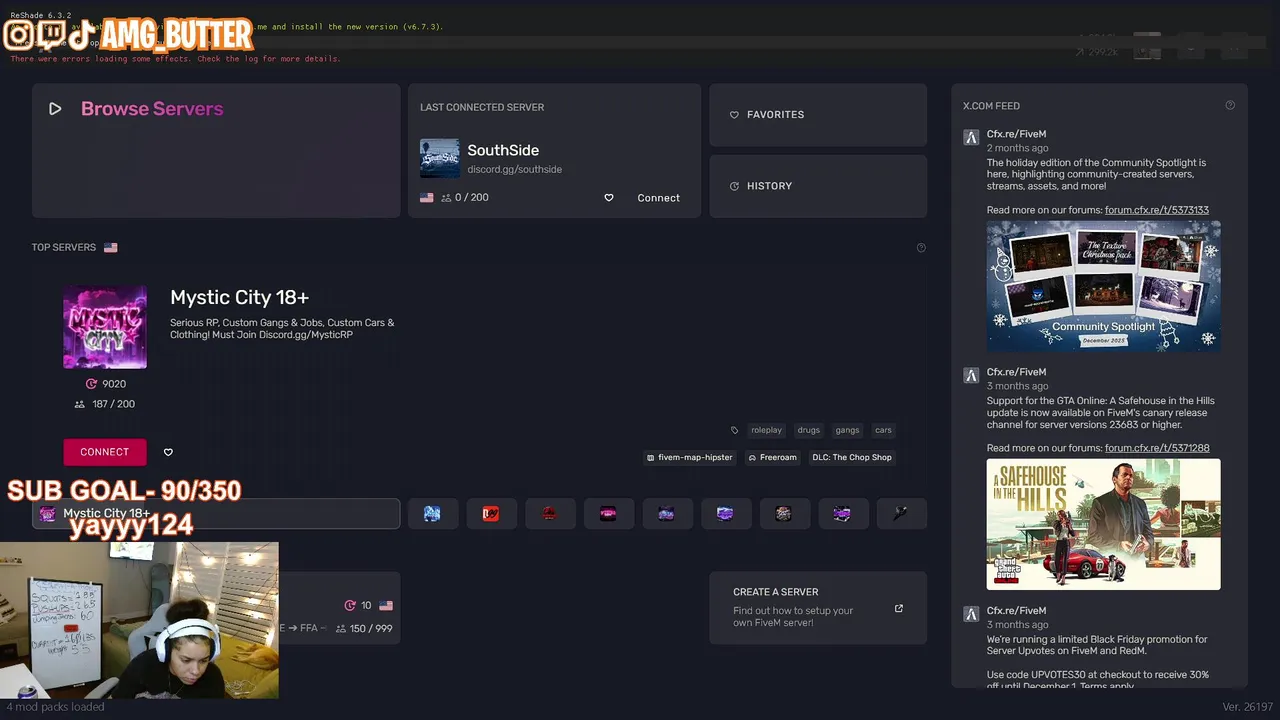
Task: Select the eighth purple server icon in strip
Action: pyautogui.click(x=842, y=514)
